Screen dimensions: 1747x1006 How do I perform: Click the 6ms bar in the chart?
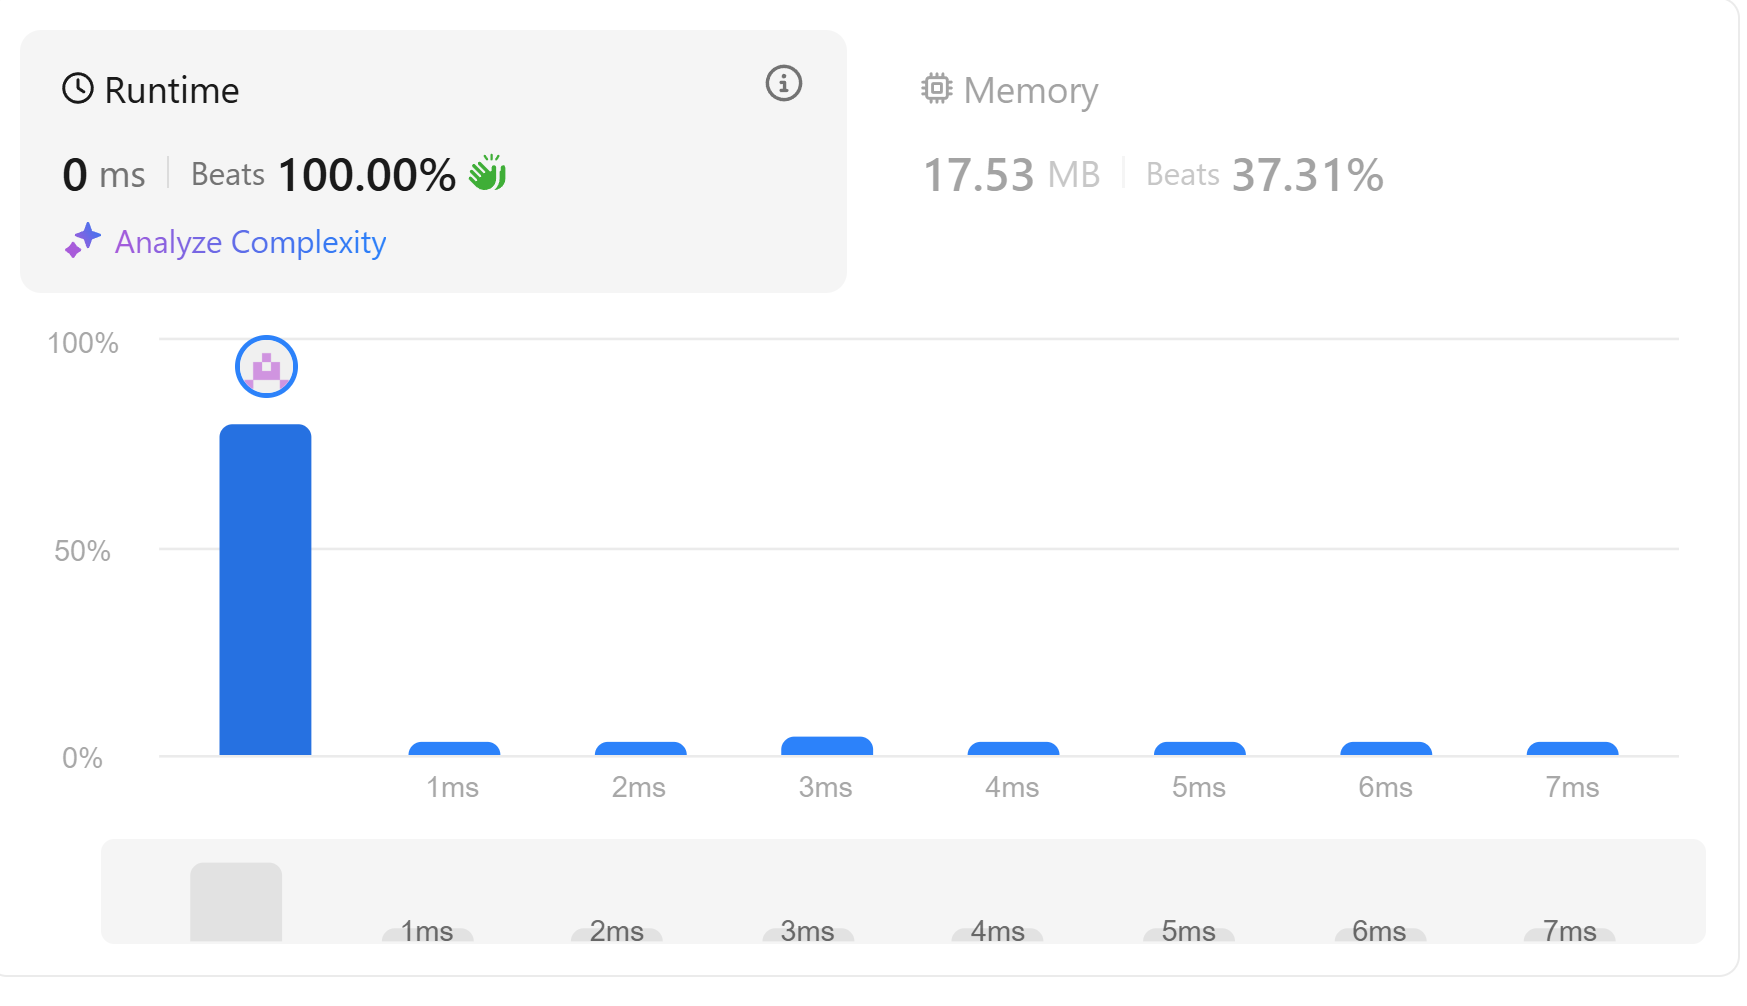[x=1385, y=748]
